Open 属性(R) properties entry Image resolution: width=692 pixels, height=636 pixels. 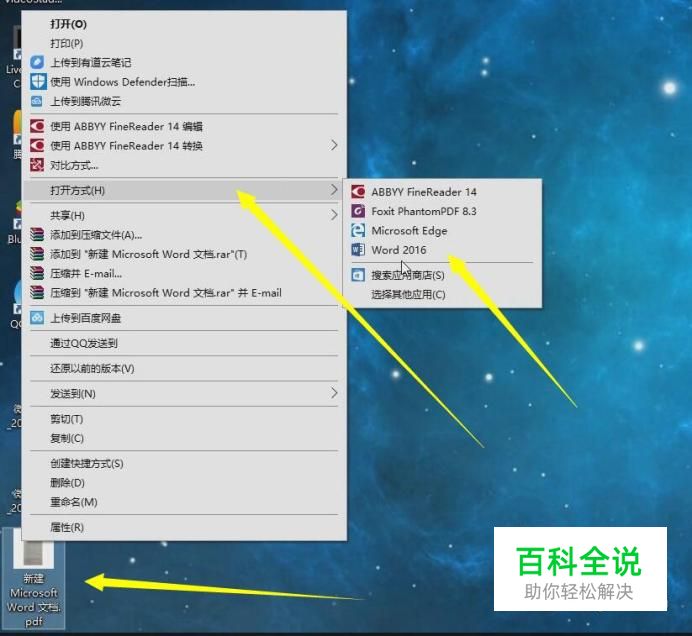click(184, 527)
